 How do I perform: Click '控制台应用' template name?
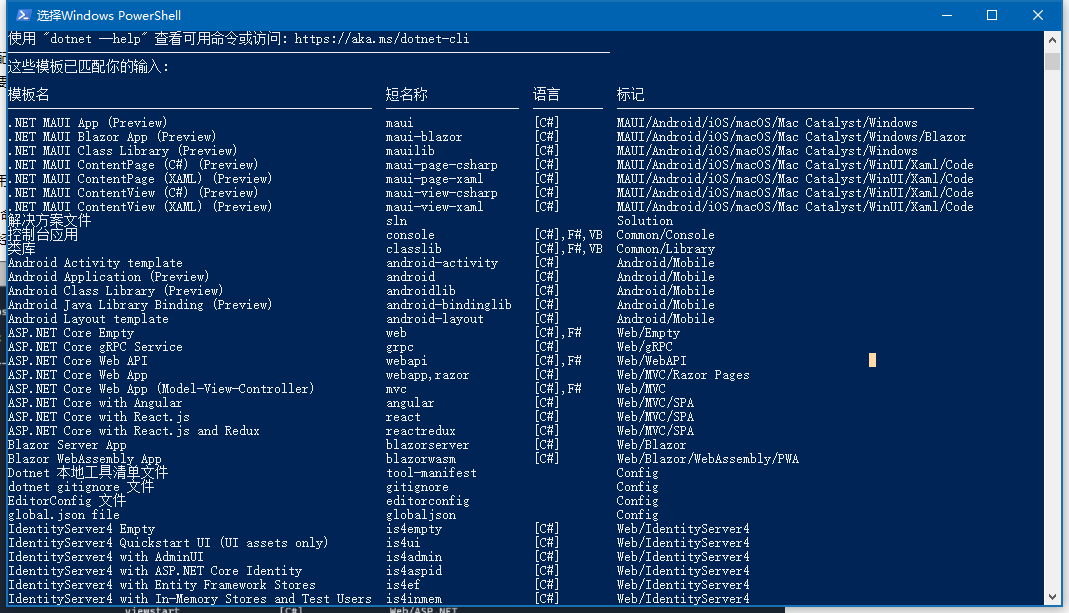coord(42,235)
